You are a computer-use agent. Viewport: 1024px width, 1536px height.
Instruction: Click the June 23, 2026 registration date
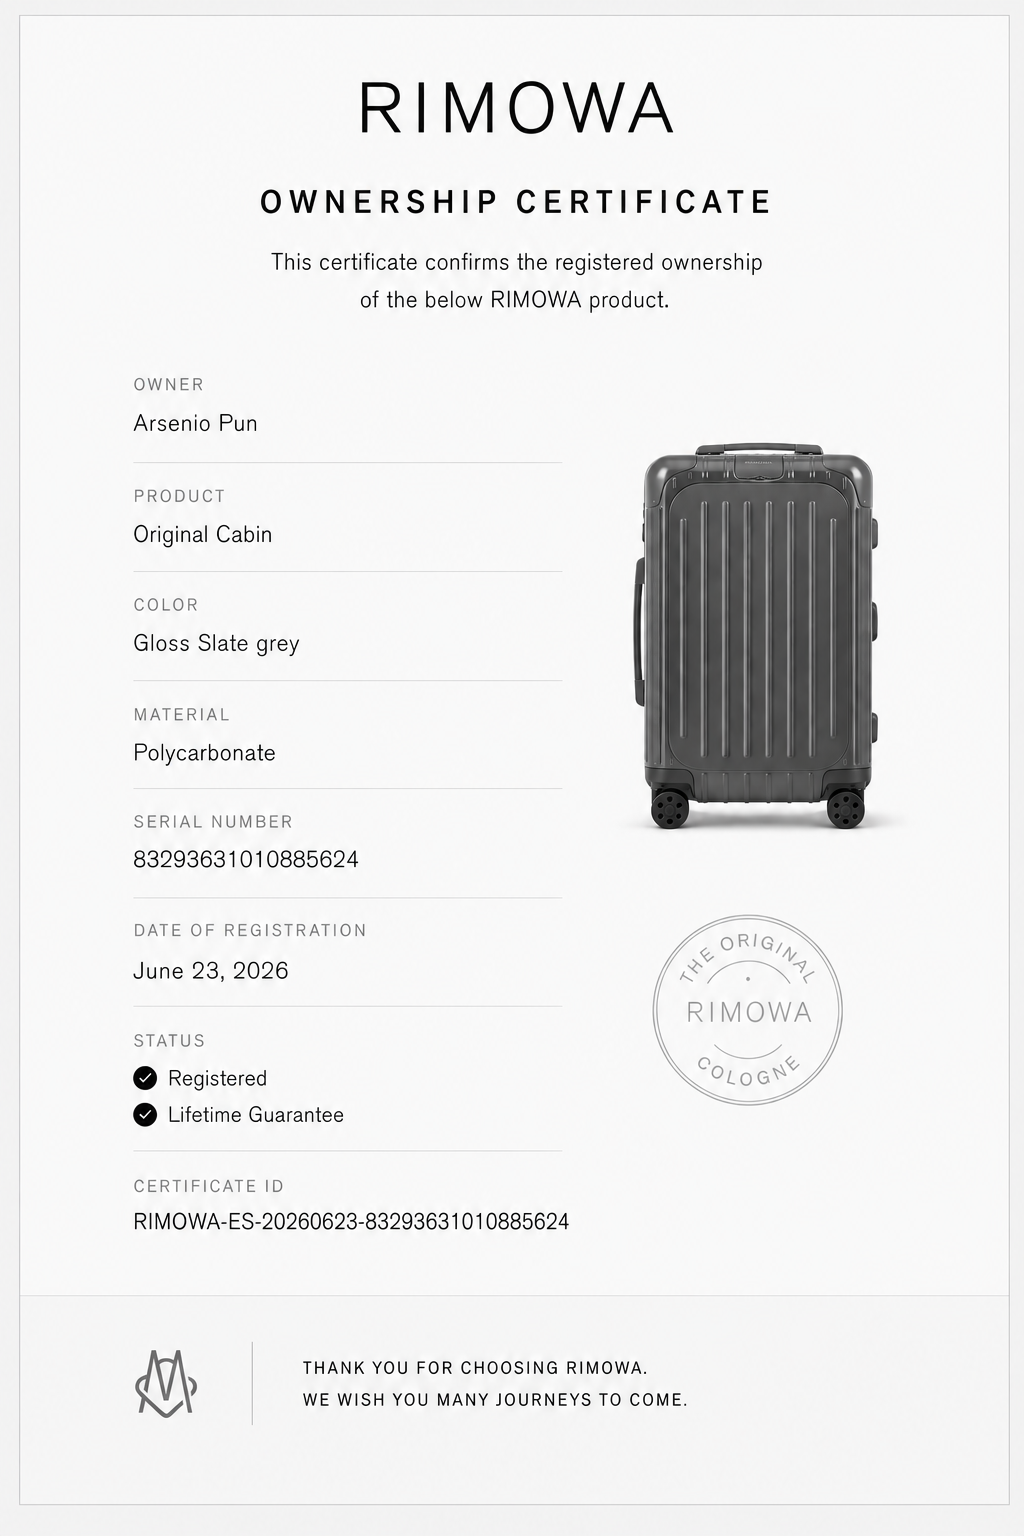click(211, 971)
